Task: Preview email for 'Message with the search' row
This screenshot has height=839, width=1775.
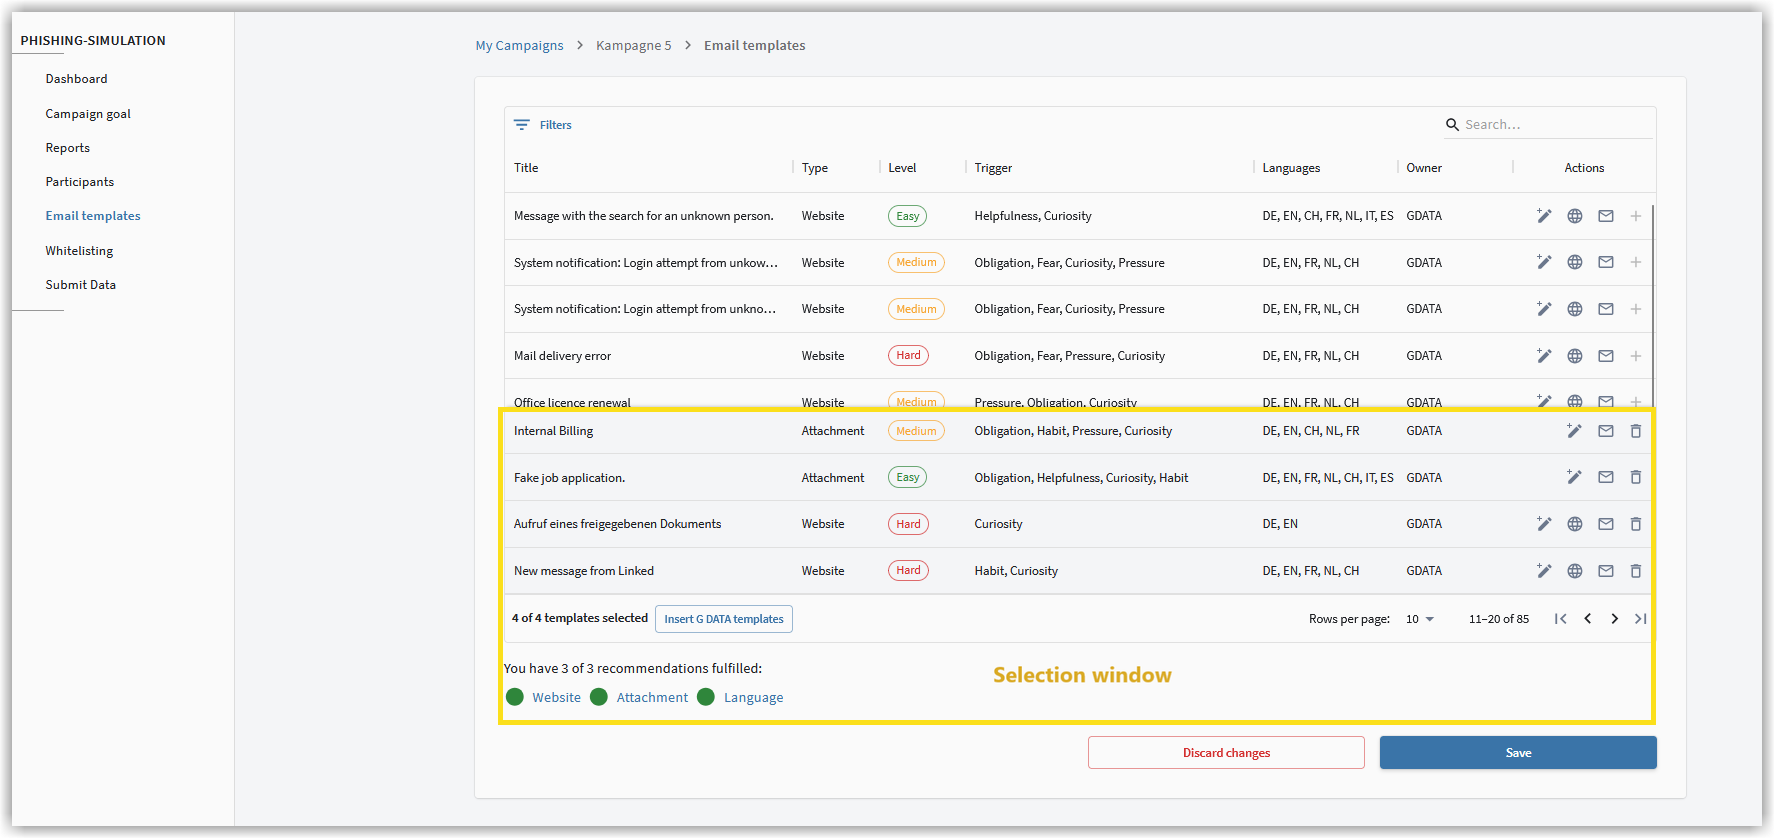Action: coord(1606,216)
